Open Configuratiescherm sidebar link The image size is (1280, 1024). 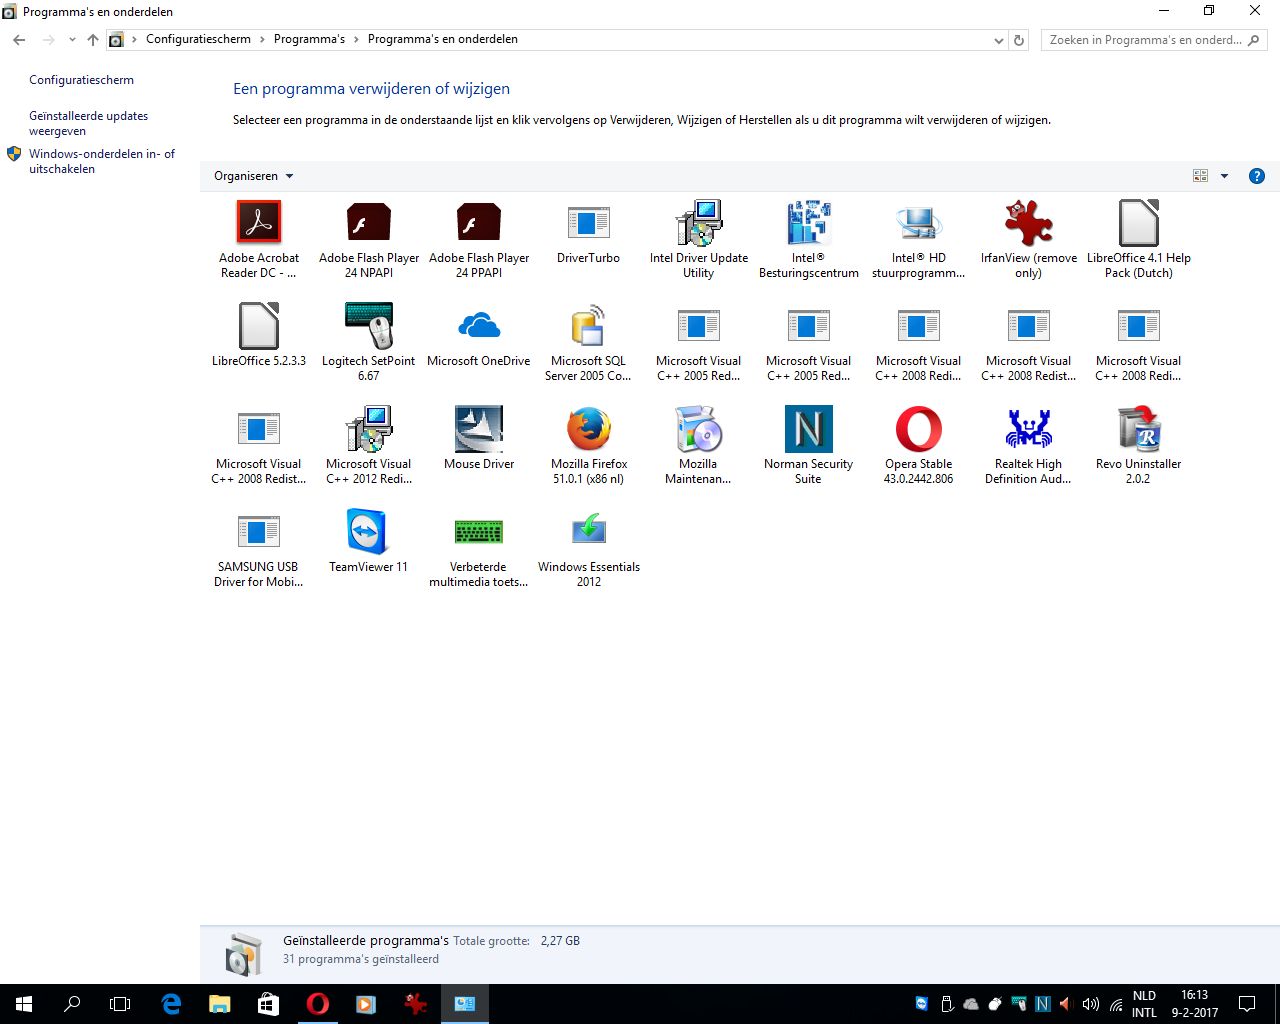pyautogui.click(x=81, y=80)
